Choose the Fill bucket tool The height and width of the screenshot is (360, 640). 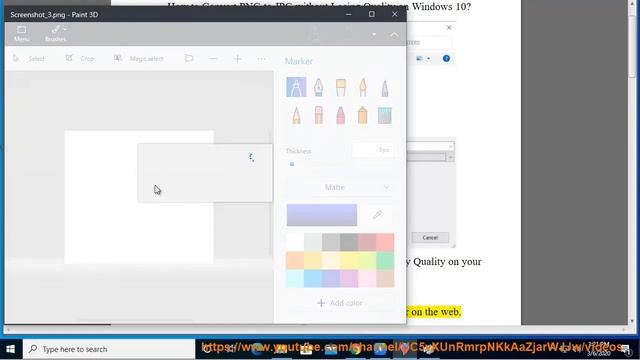(384, 115)
